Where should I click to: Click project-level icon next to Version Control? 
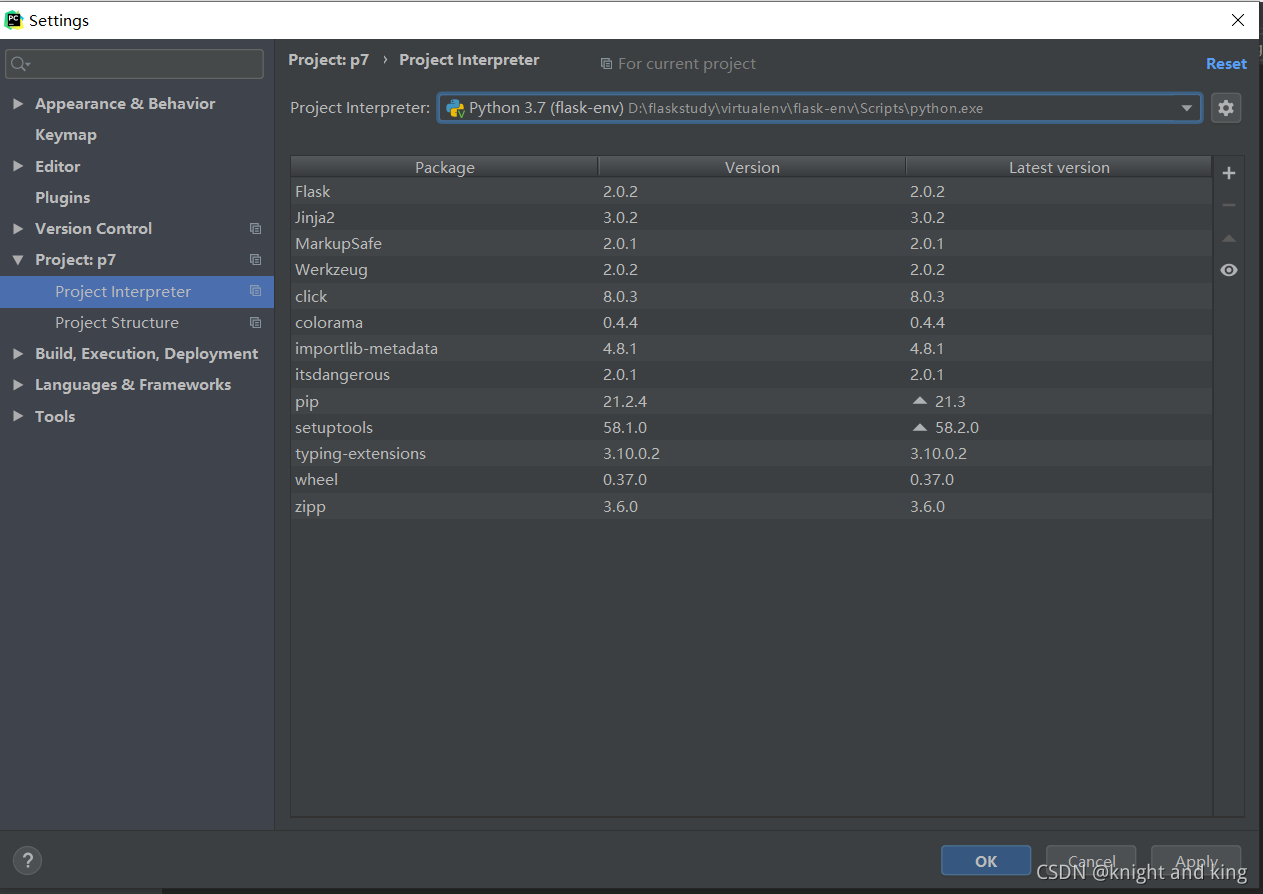(x=255, y=229)
